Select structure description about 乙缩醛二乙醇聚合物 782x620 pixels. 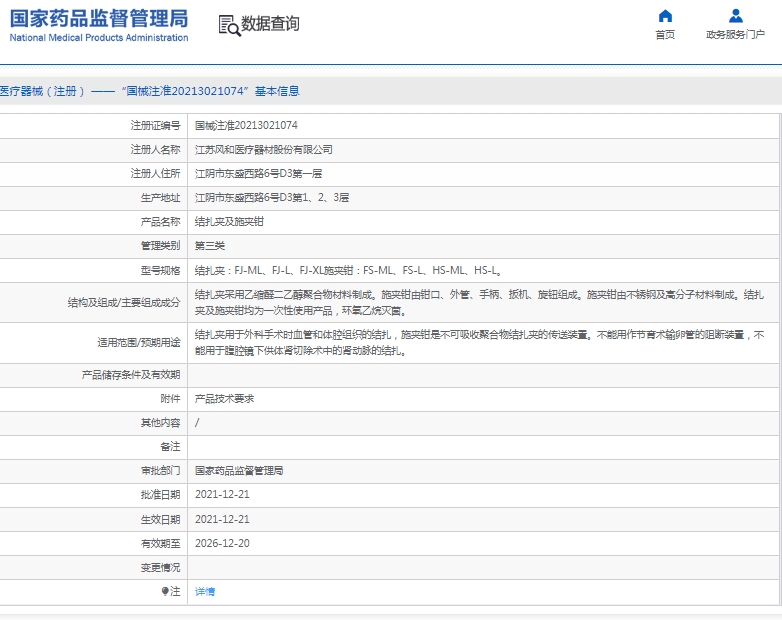pyautogui.click(x=479, y=303)
